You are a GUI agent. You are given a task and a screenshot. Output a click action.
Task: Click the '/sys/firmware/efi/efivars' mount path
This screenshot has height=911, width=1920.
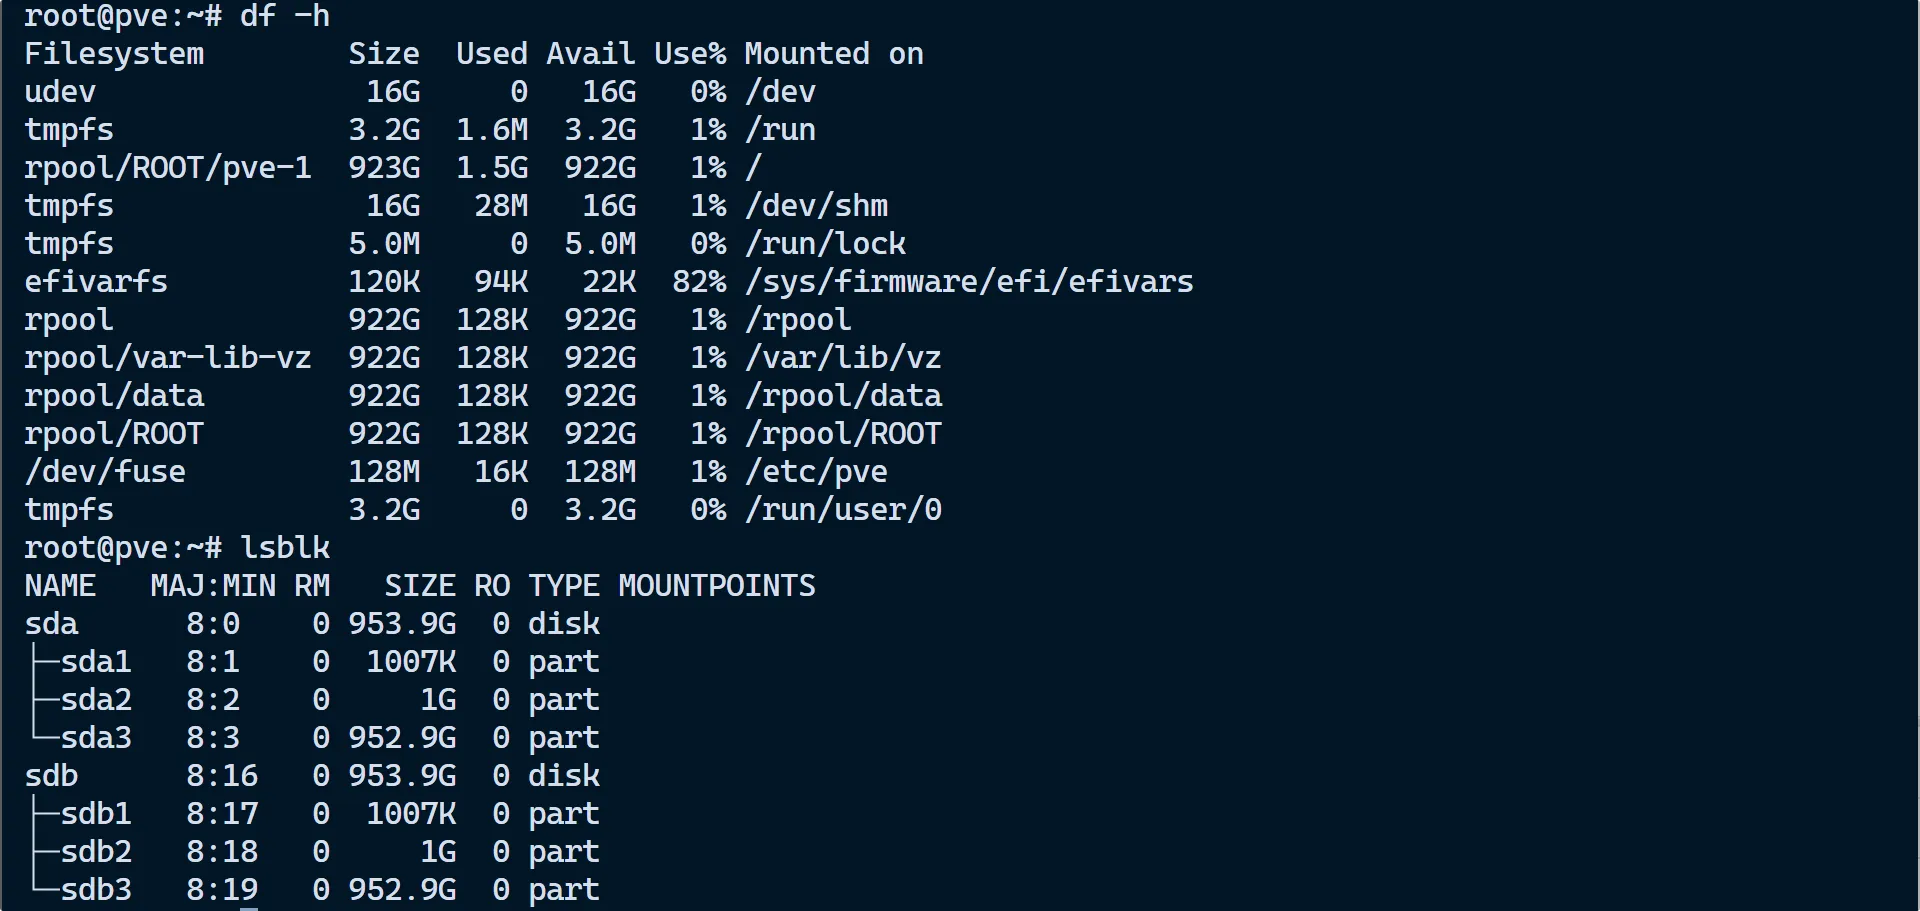pos(968,282)
